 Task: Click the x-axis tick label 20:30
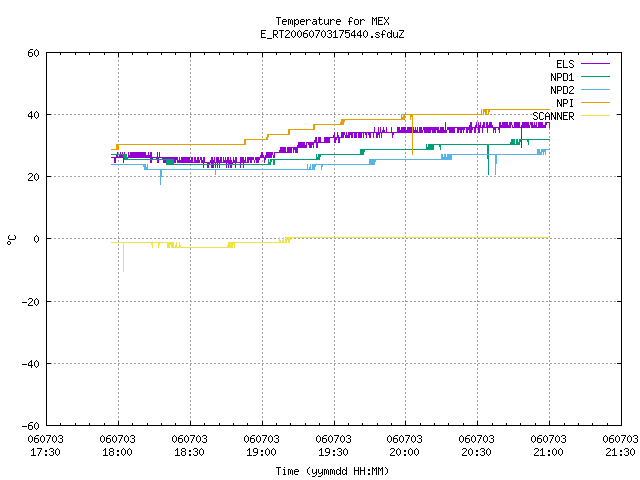[x=476, y=452]
